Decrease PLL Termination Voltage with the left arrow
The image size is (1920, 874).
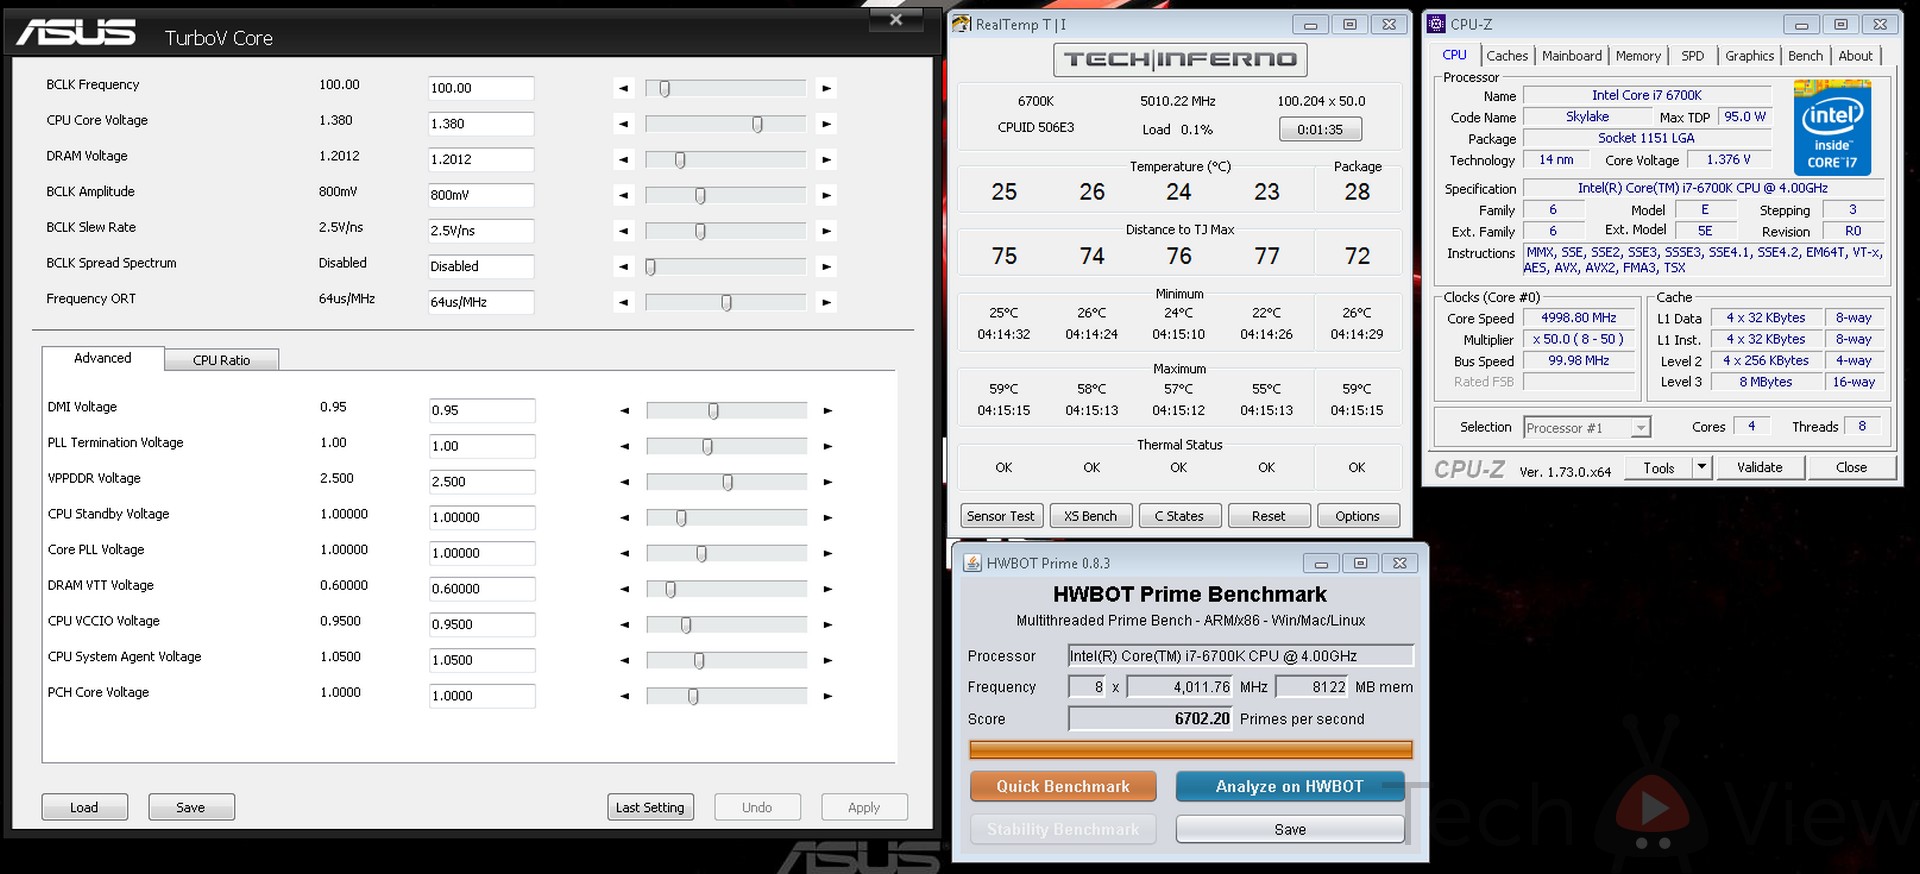tap(625, 446)
